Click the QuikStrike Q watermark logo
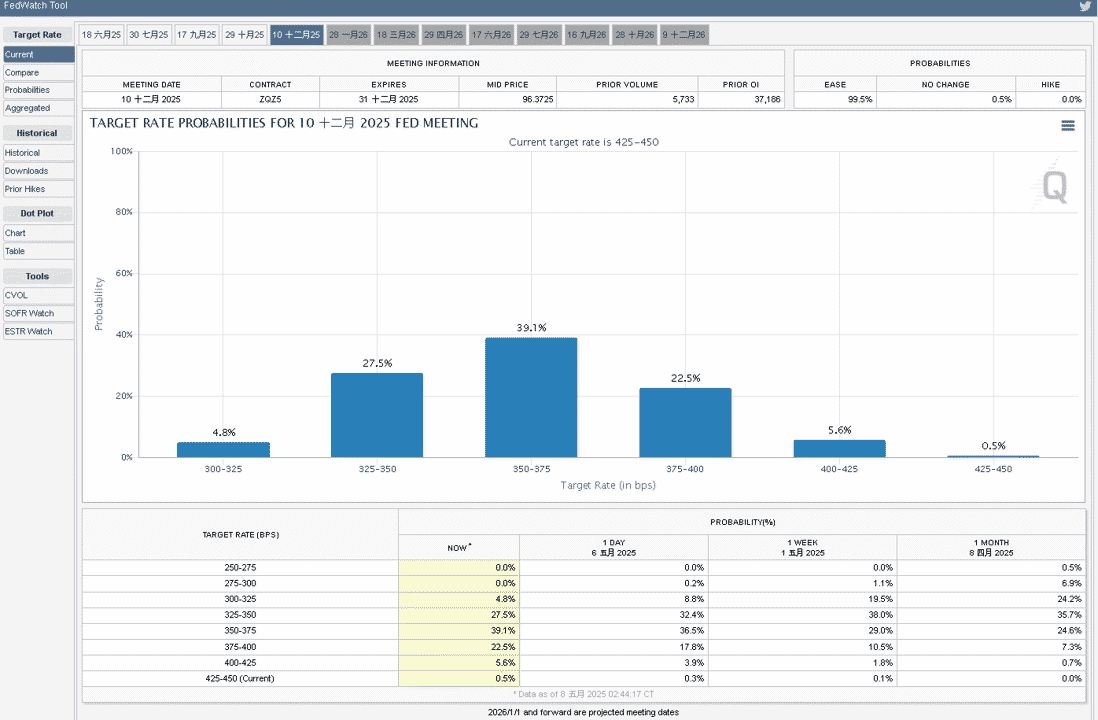The width and height of the screenshot is (1098, 720). (x=1052, y=185)
